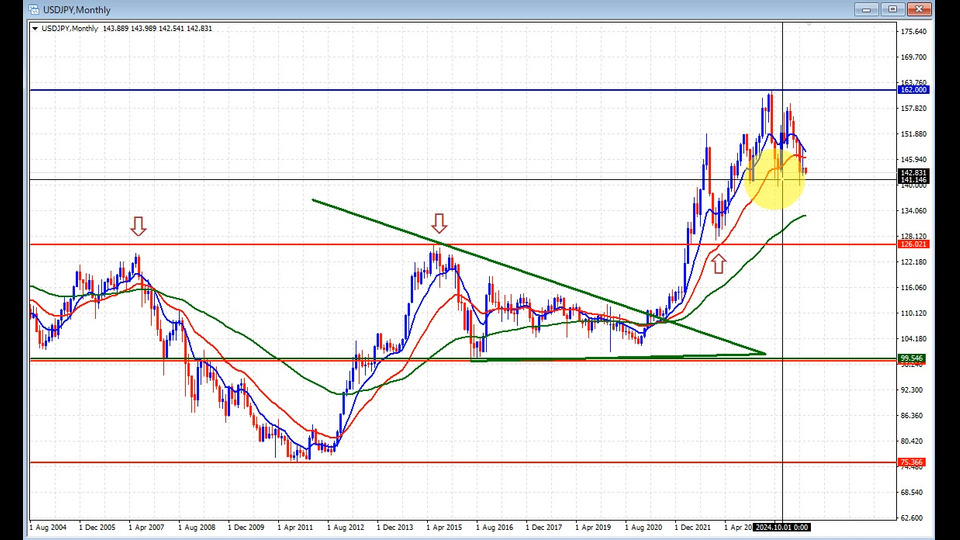Click the '1 Apr 2019' date on time axis
The image size is (960, 540).
[x=593, y=527]
